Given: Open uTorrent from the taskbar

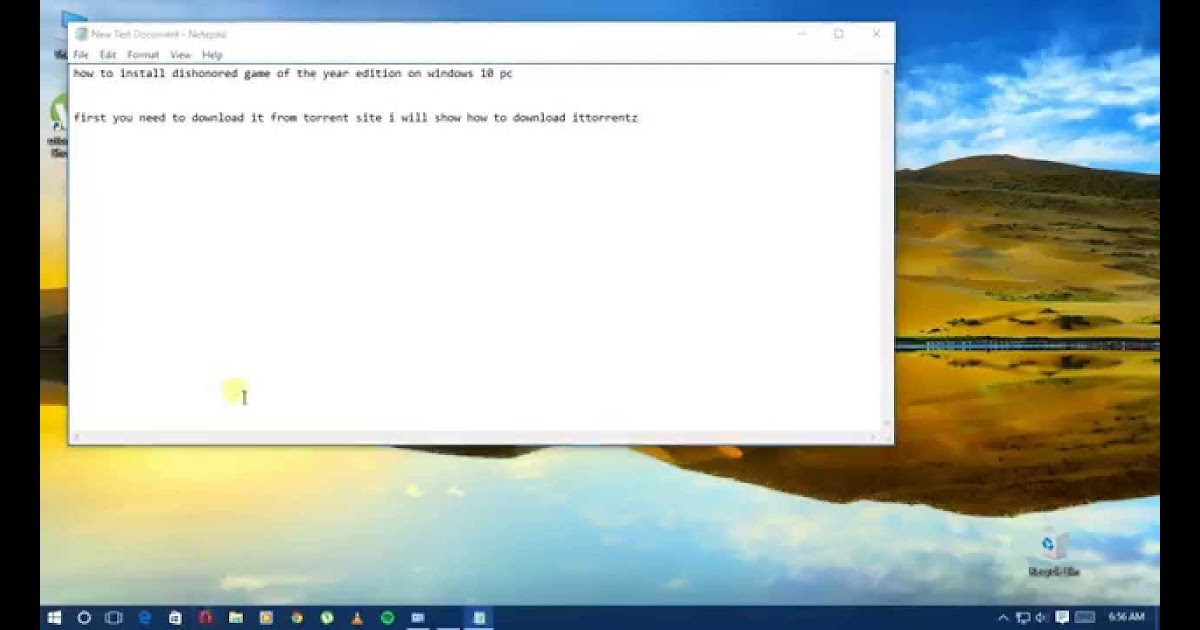Looking at the screenshot, I should pos(327,618).
